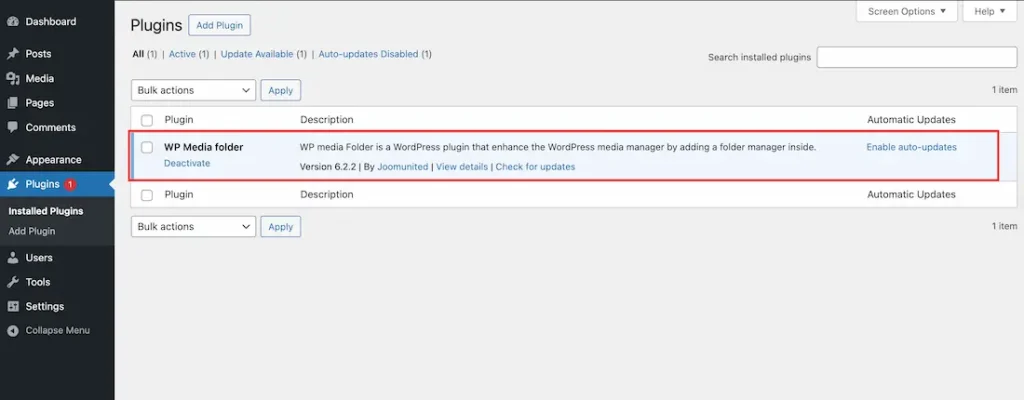Screen dimensions: 1024x400
Task: Click the Plugin column header at top
Action: tap(179, 120)
